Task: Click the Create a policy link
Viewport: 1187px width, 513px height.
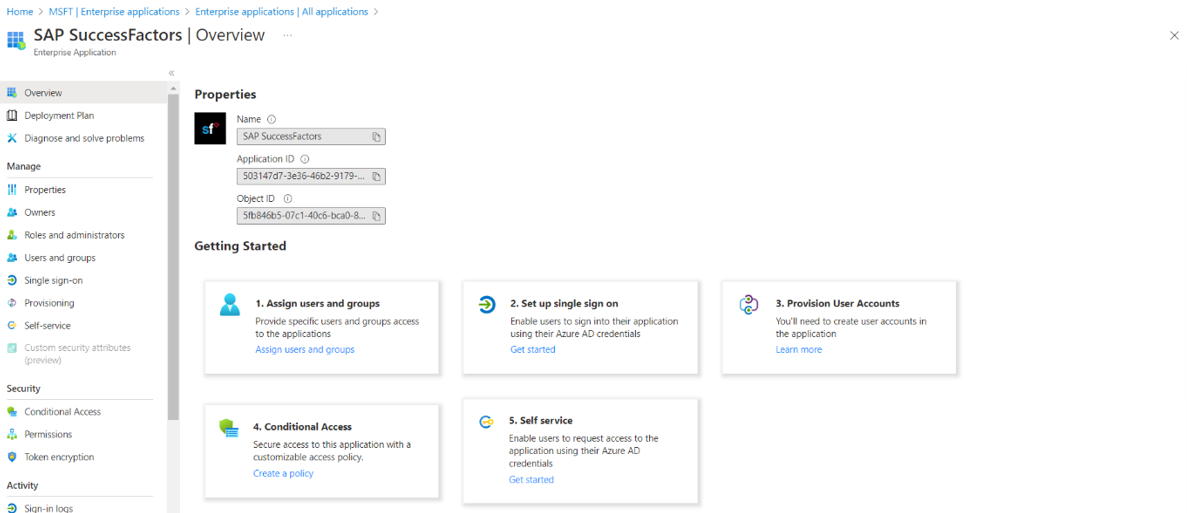Action: [x=283, y=474]
